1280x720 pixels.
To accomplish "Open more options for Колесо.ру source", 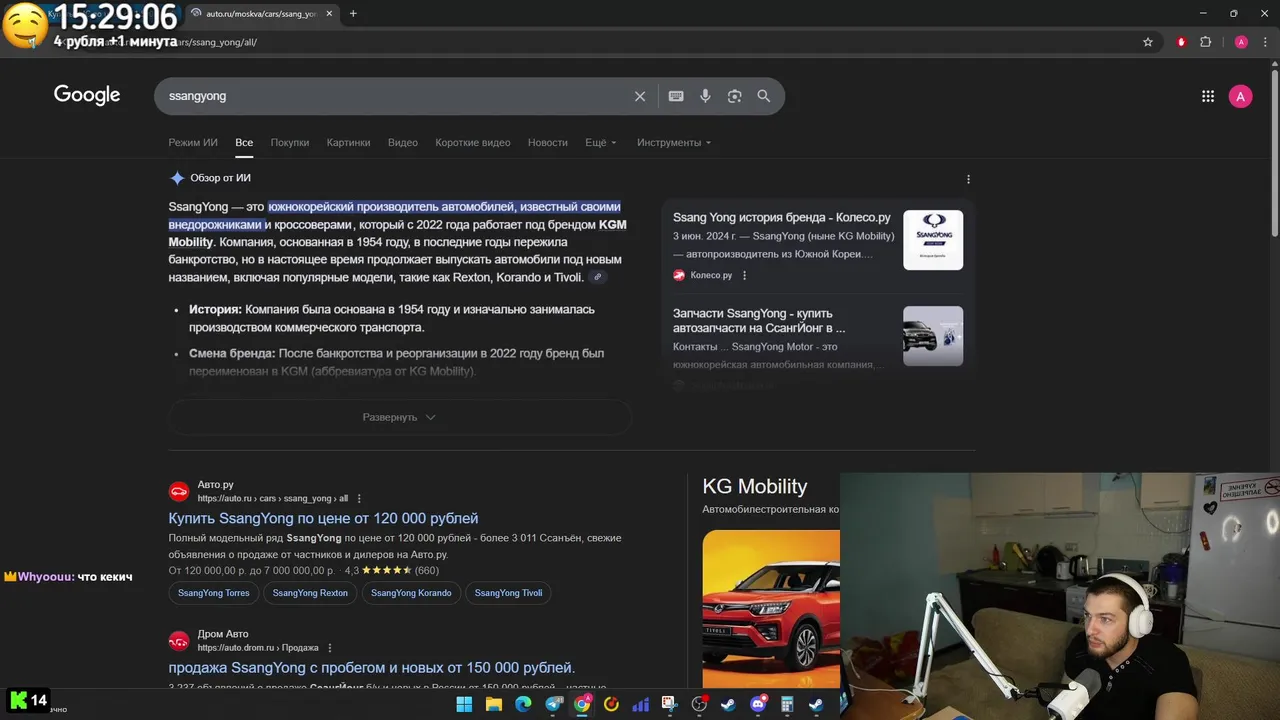I will pyautogui.click(x=744, y=275).
